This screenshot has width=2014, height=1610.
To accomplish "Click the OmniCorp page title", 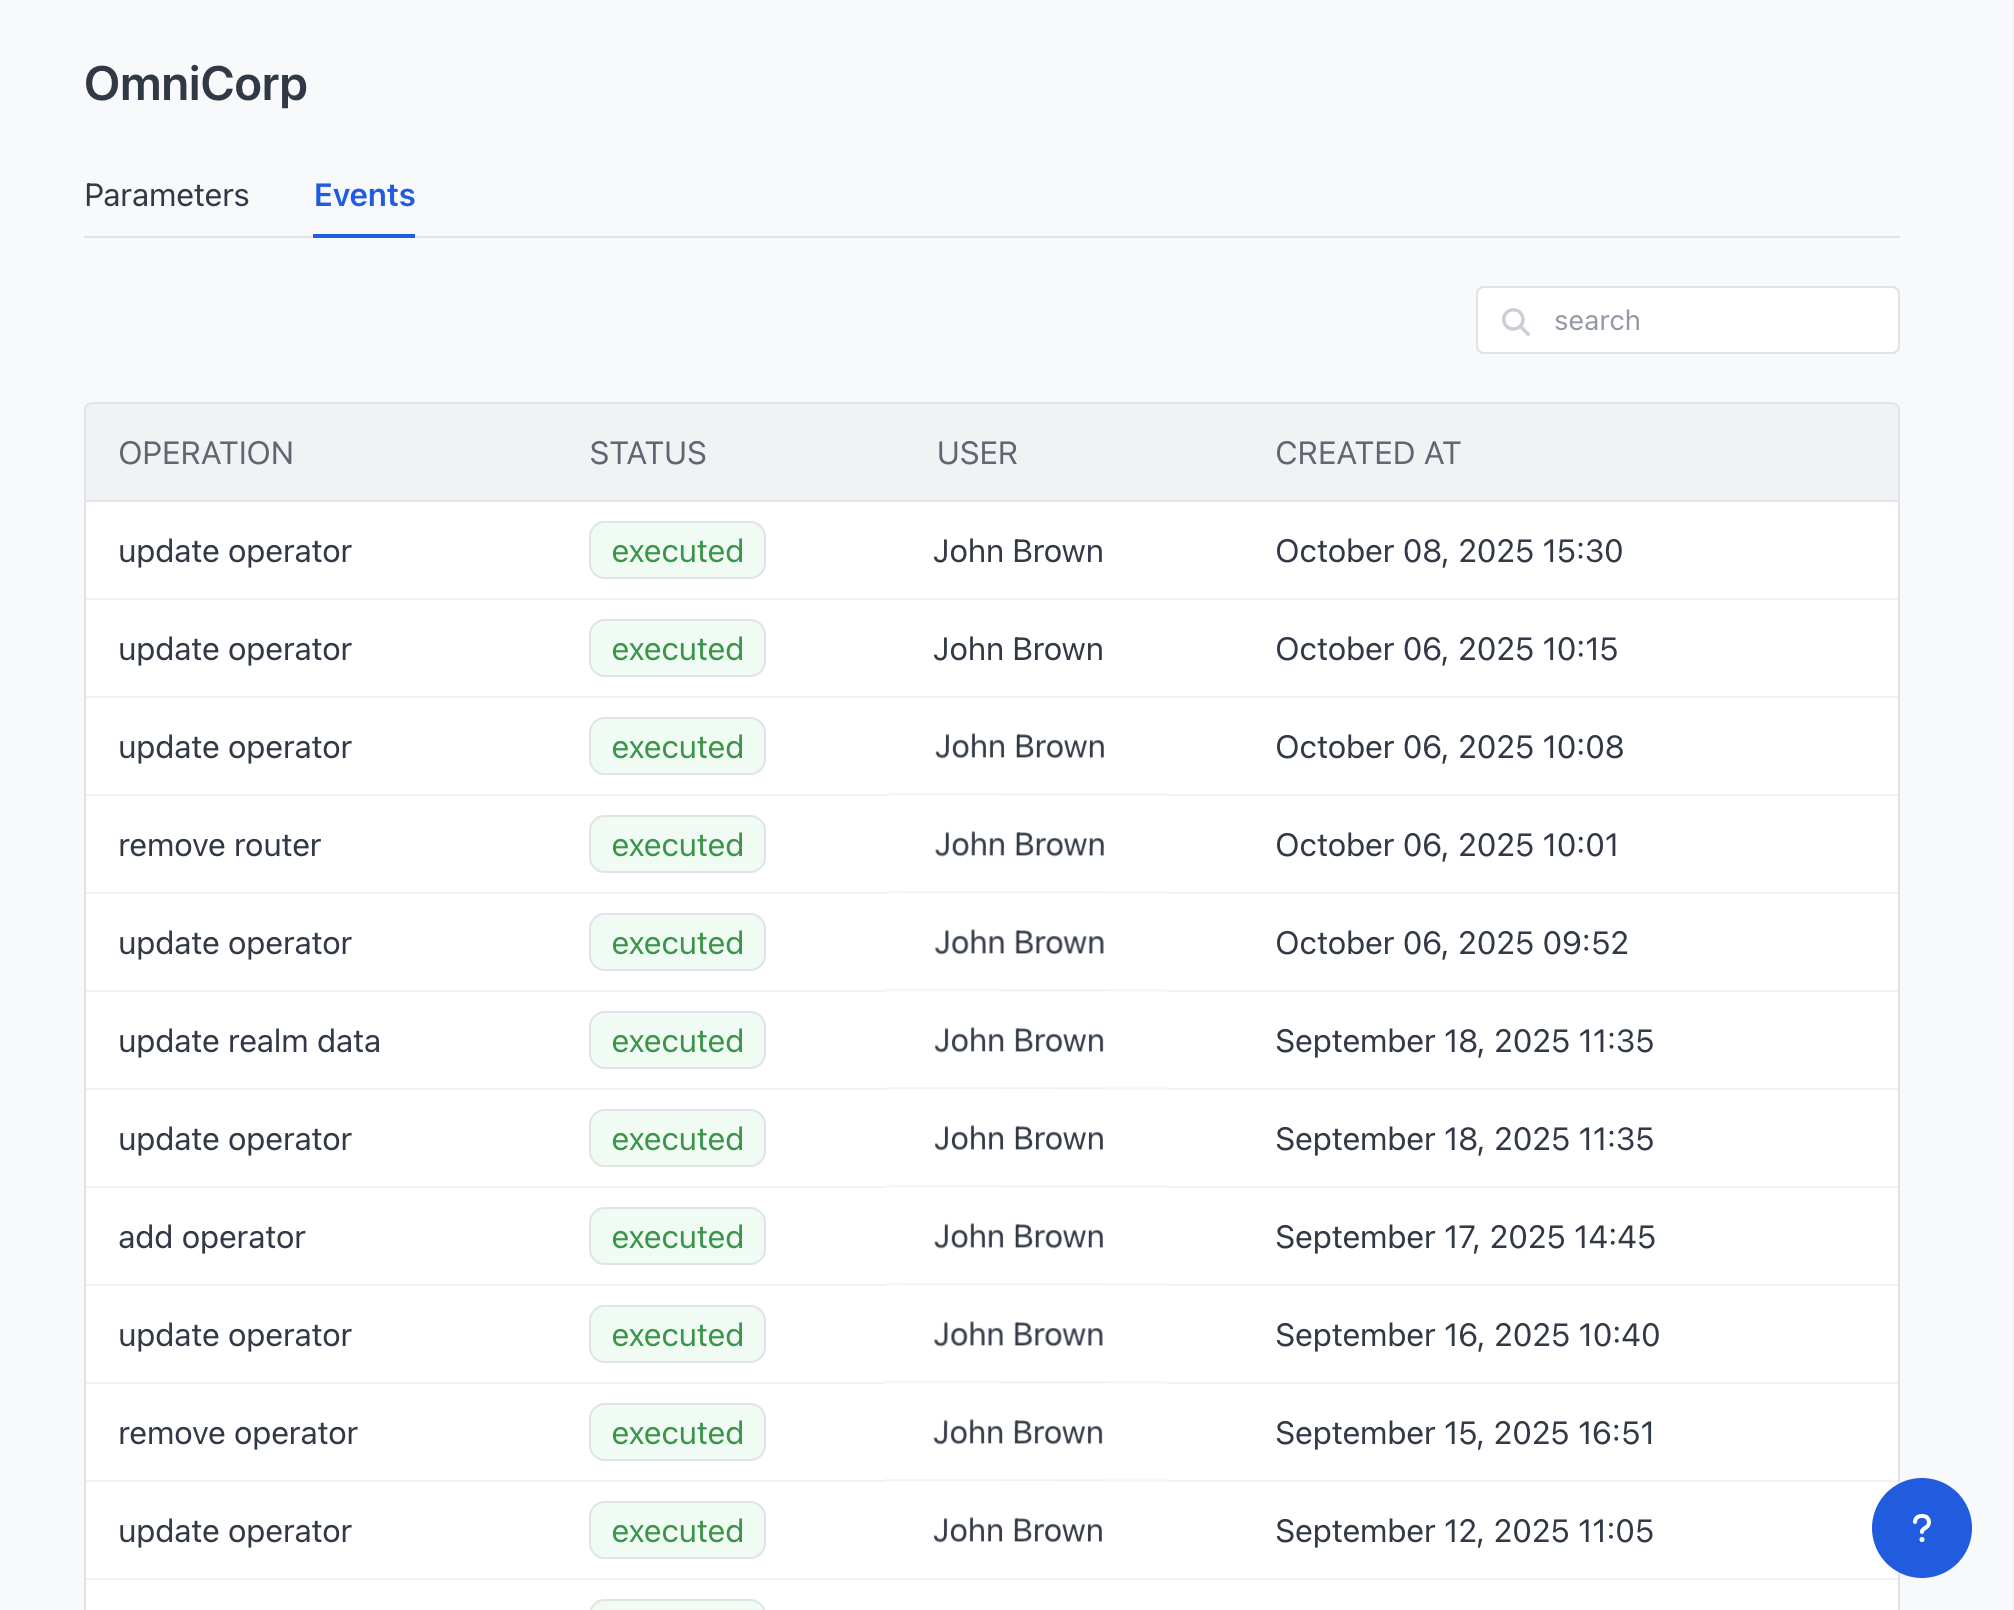I will click(196, 84).
